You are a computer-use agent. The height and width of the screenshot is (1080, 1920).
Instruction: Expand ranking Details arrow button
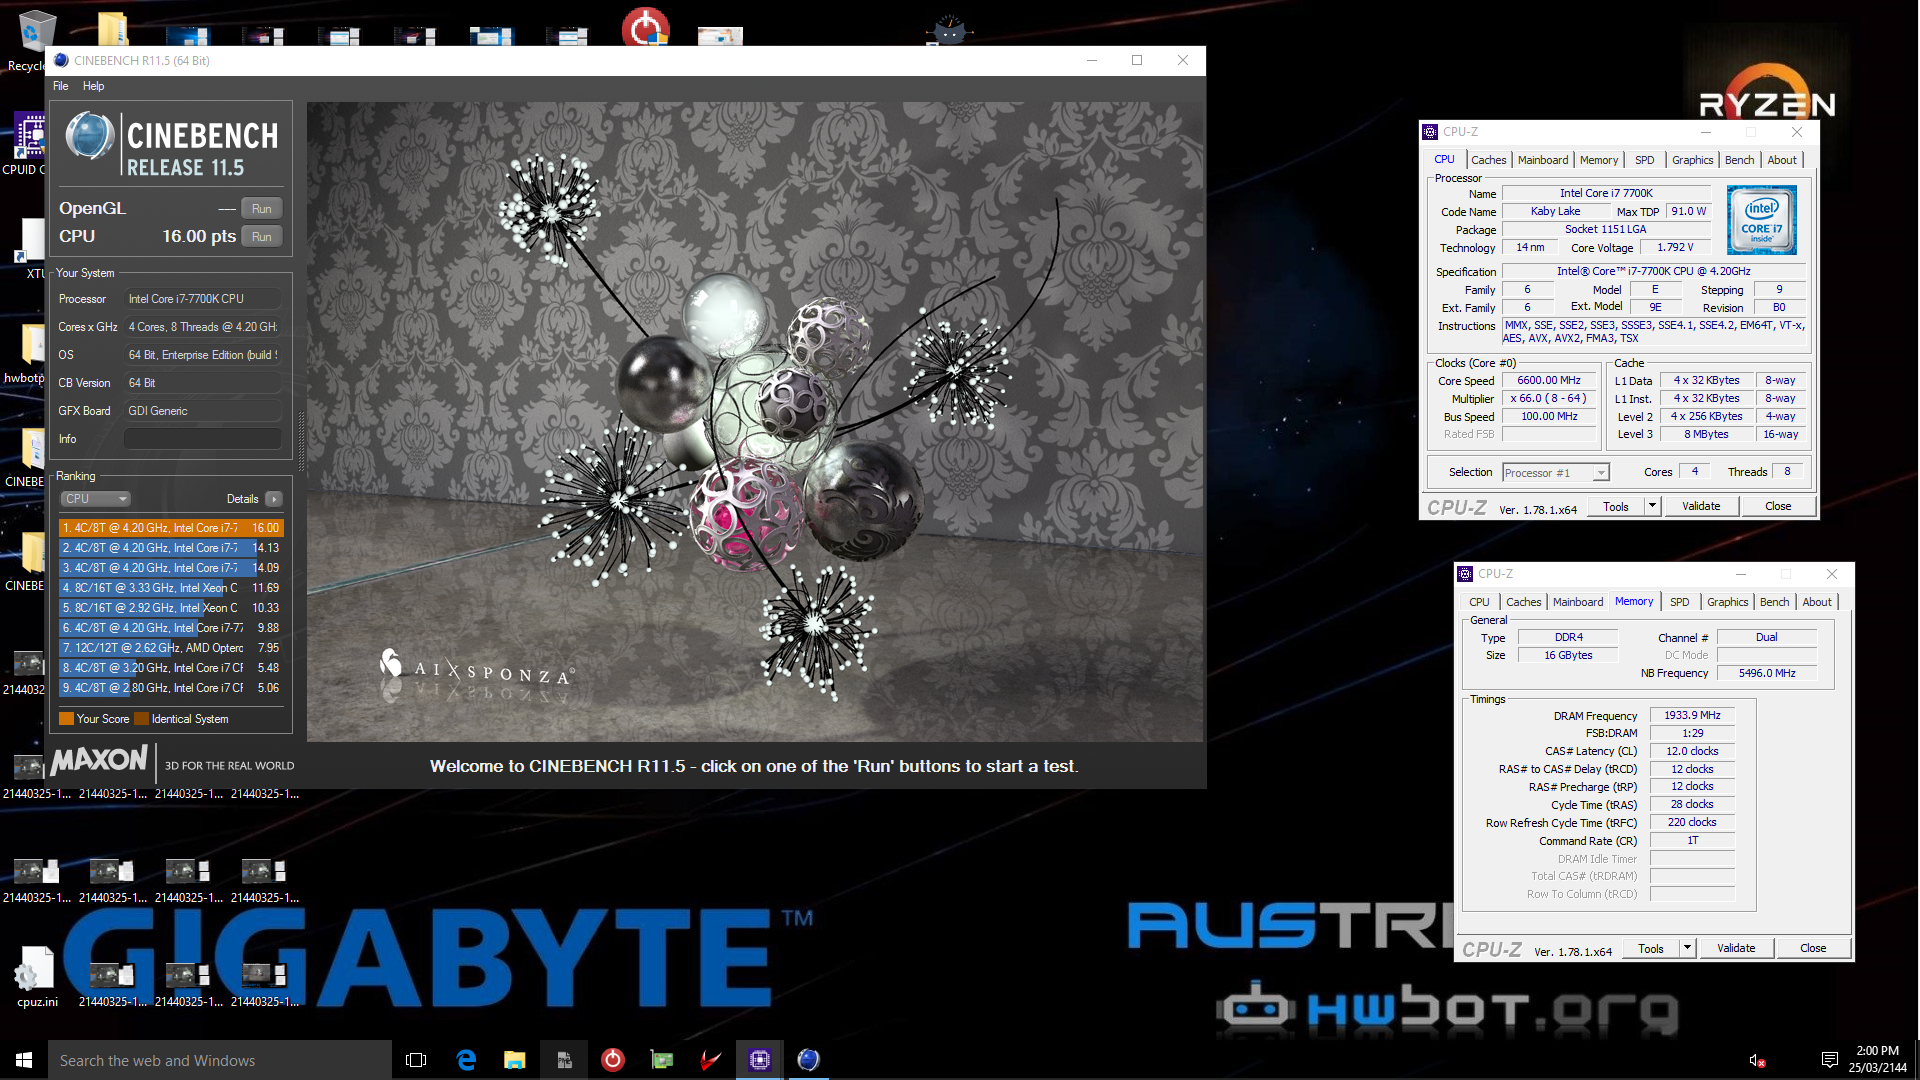(274, 499)
